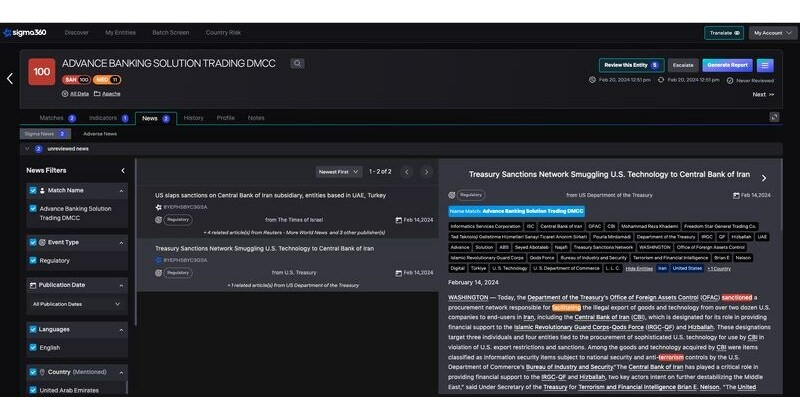Open the blue list menu icon
The image size is (800, 419).
tap(765, 65)
